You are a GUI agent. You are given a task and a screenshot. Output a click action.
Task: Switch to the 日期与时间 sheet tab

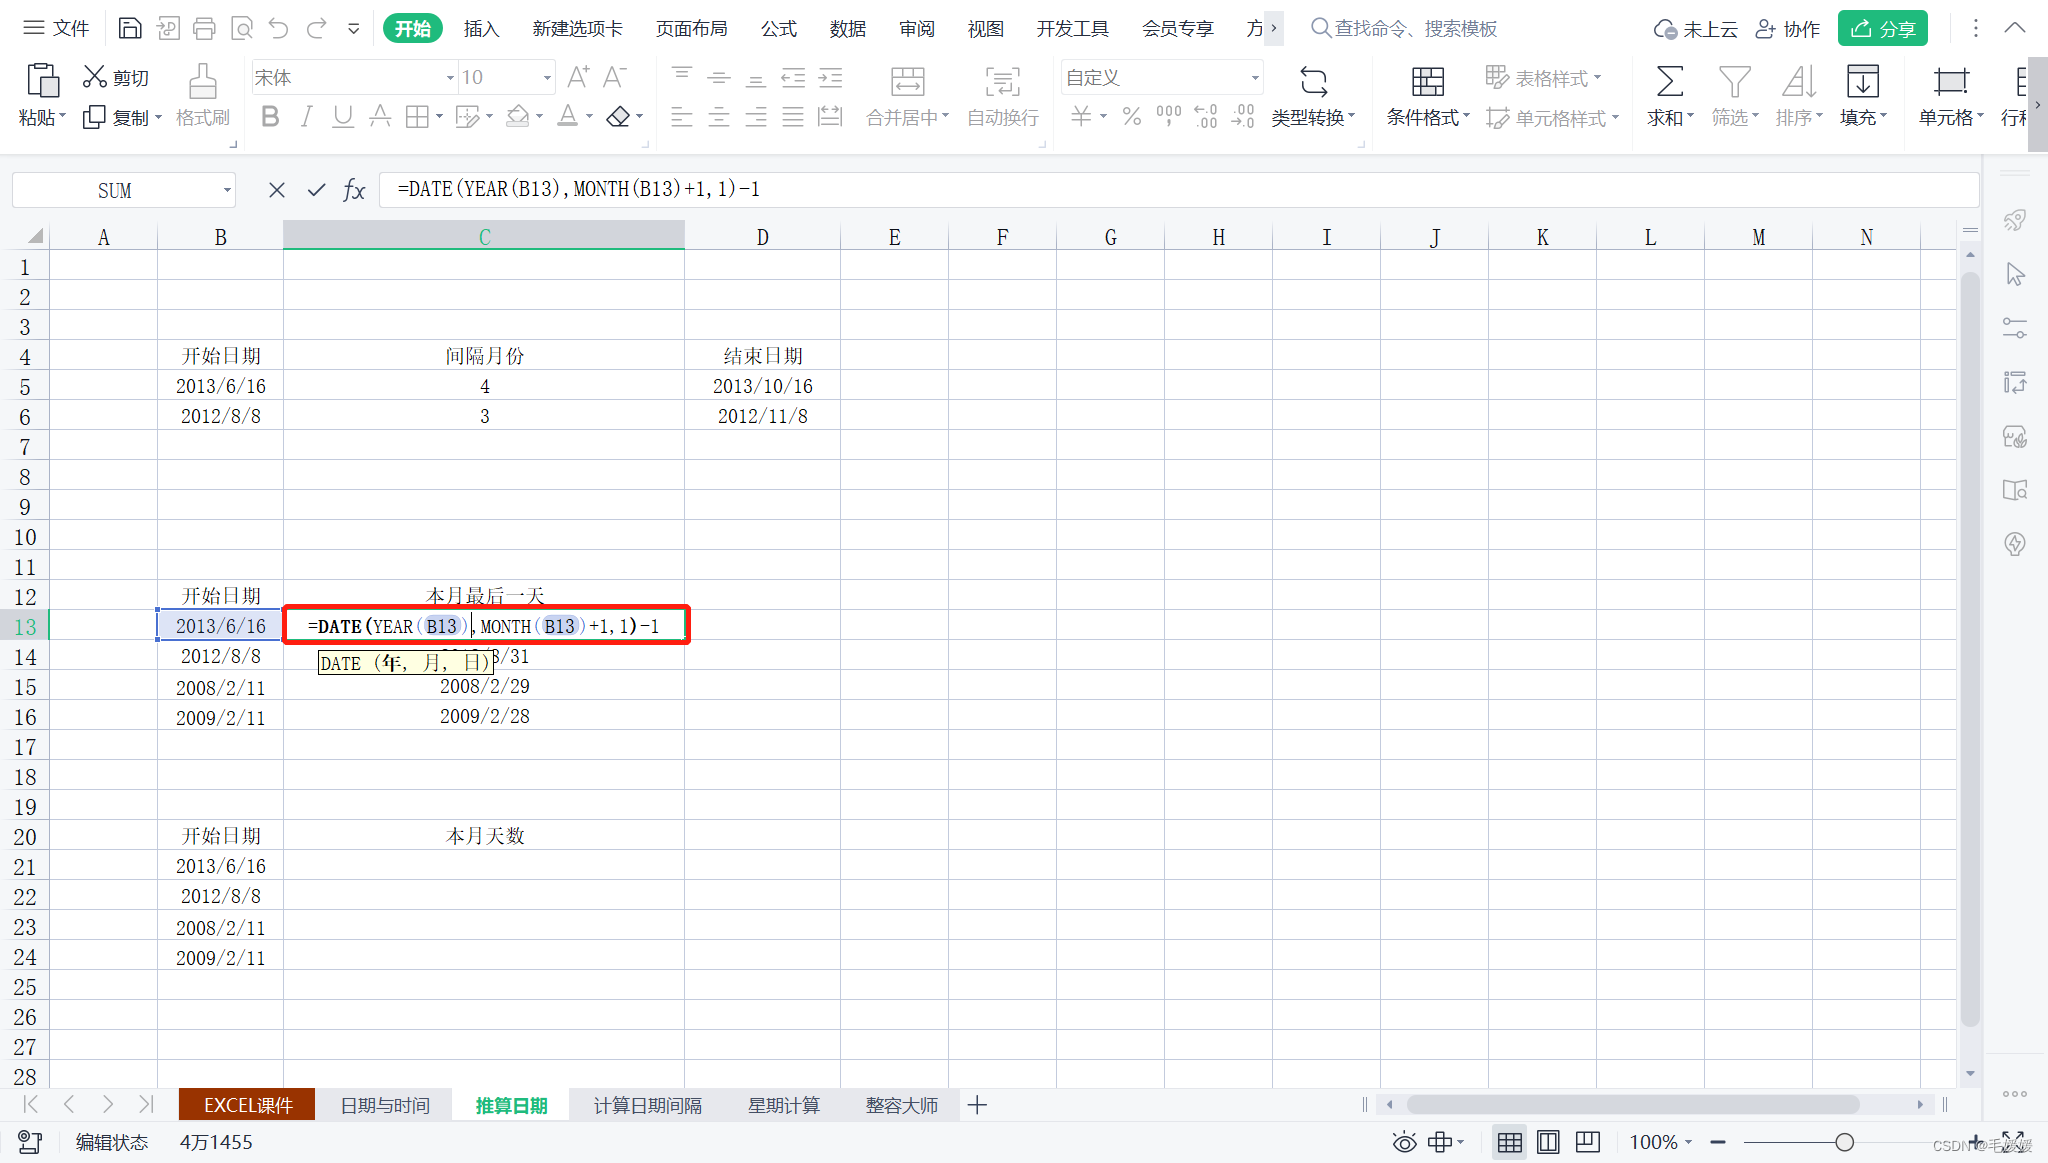(x=381, y=1105)
